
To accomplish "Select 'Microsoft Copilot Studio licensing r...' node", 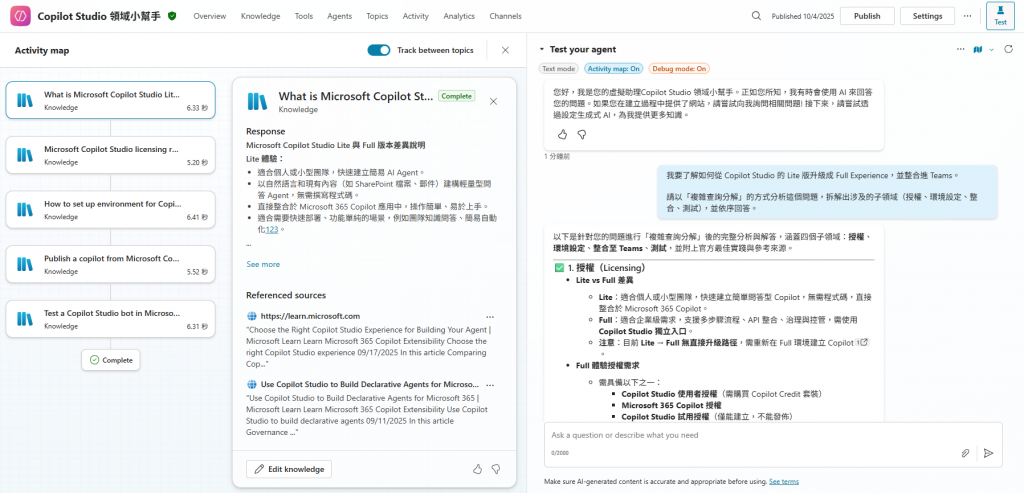I will coord(110,155).
